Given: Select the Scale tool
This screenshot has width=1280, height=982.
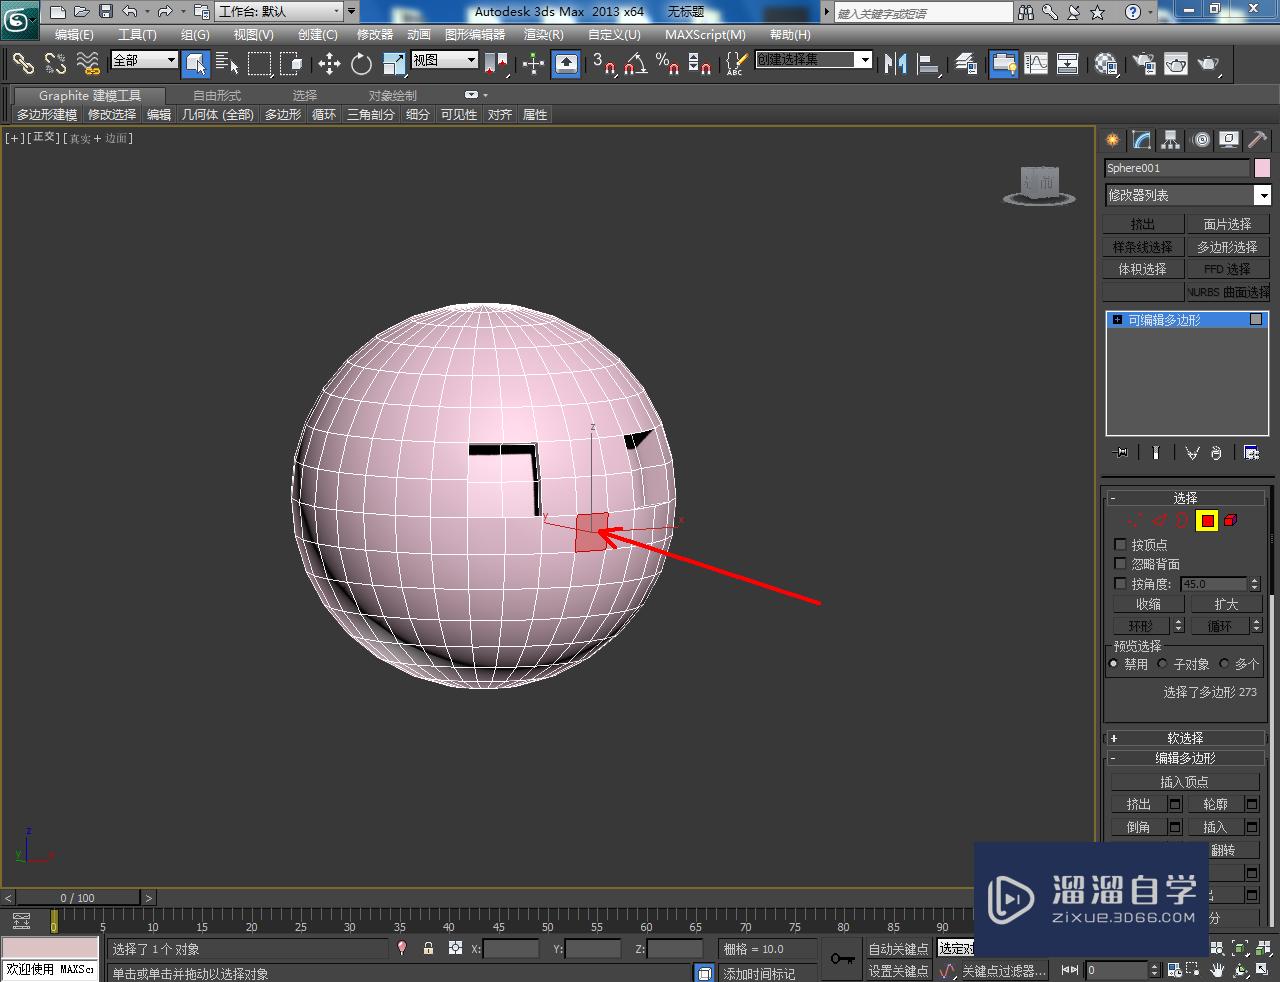Looking at the screenshot, I should click(393, 64).
